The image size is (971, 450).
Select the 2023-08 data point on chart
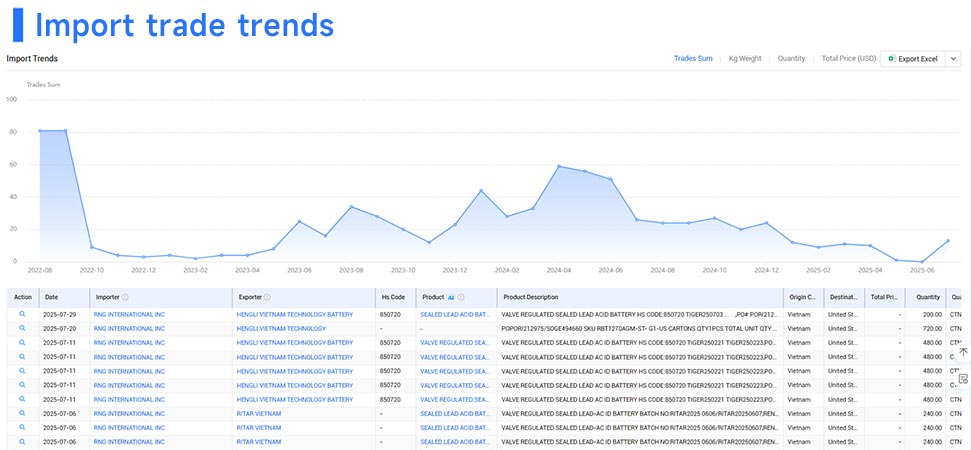coord(351,207)
